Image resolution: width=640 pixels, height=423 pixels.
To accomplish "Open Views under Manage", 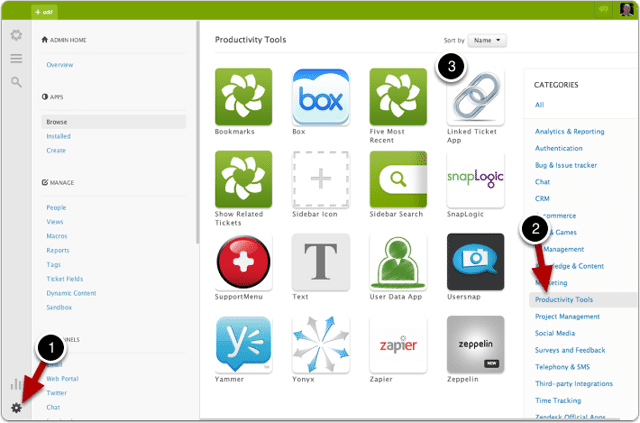I will [x=55, y=222].
